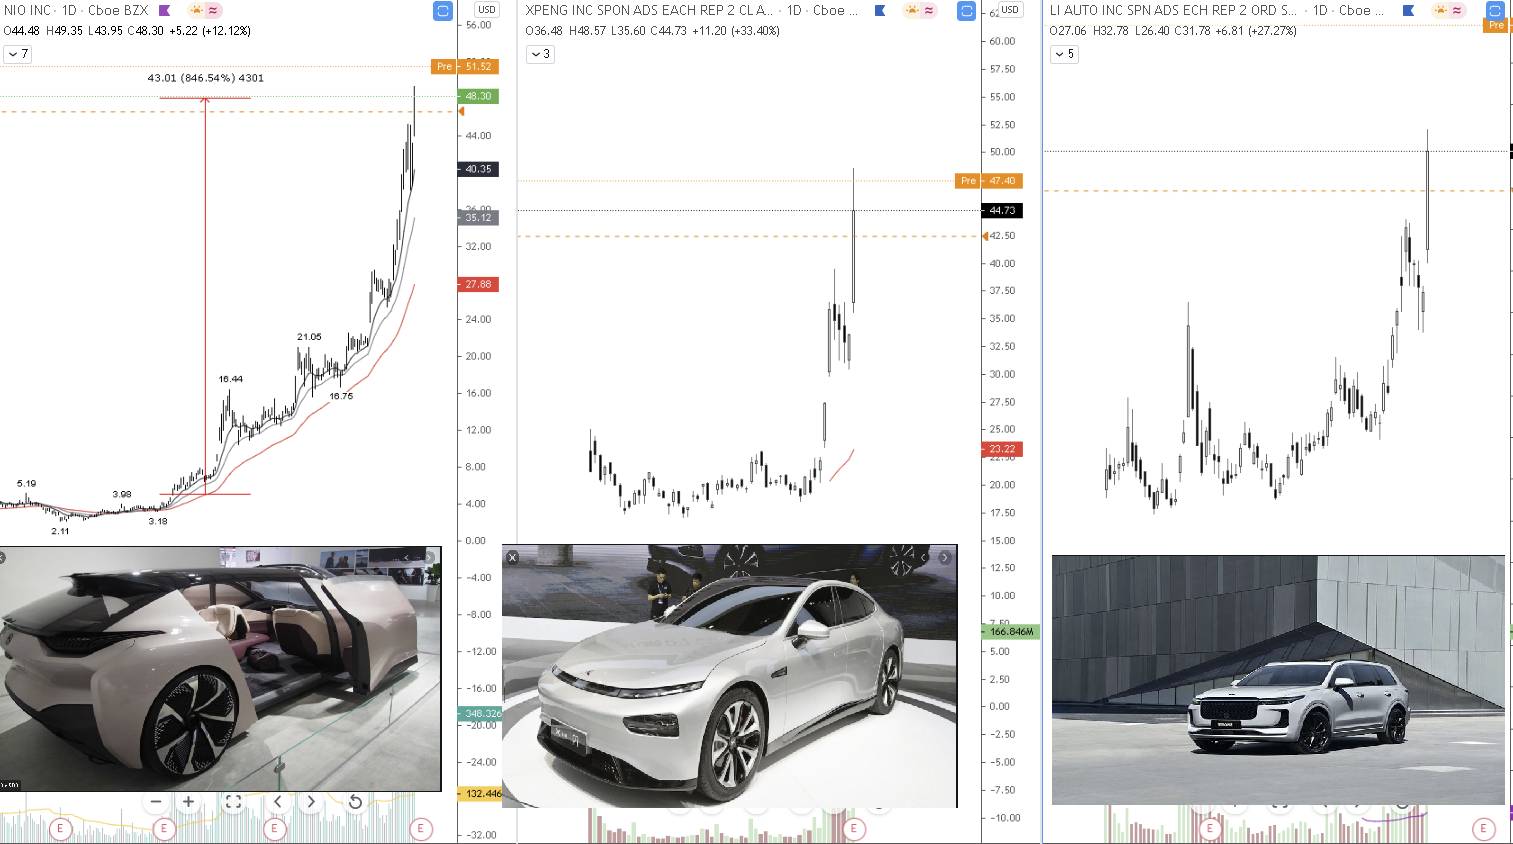1513x844 pixels.
Task: Click the purple flag icon on the NIO chart
Action: point(165,11)
